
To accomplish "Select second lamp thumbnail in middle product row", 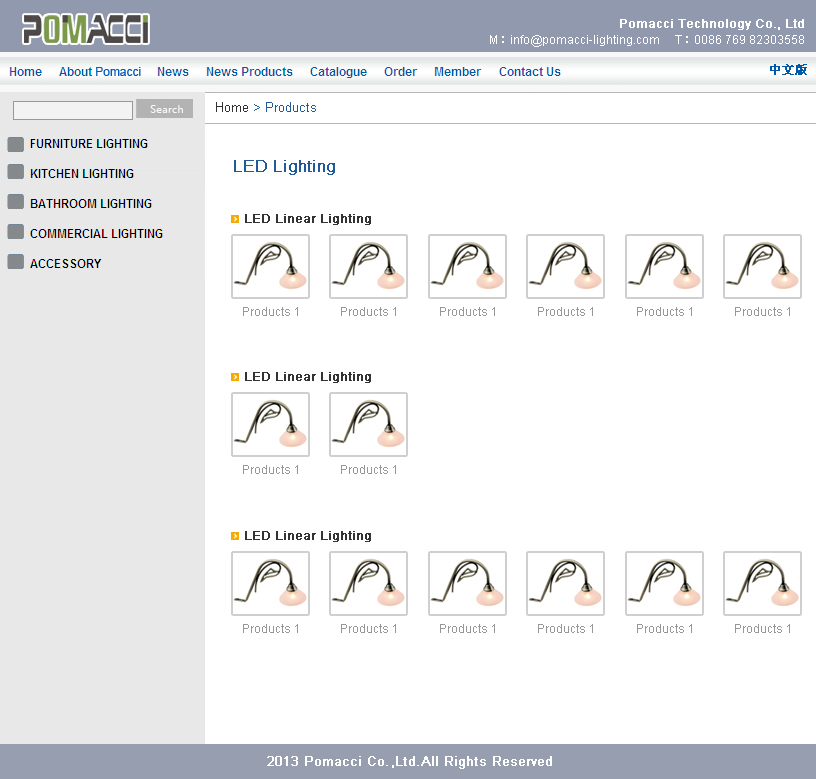I will pyautogui.click(x=368, y=425).
